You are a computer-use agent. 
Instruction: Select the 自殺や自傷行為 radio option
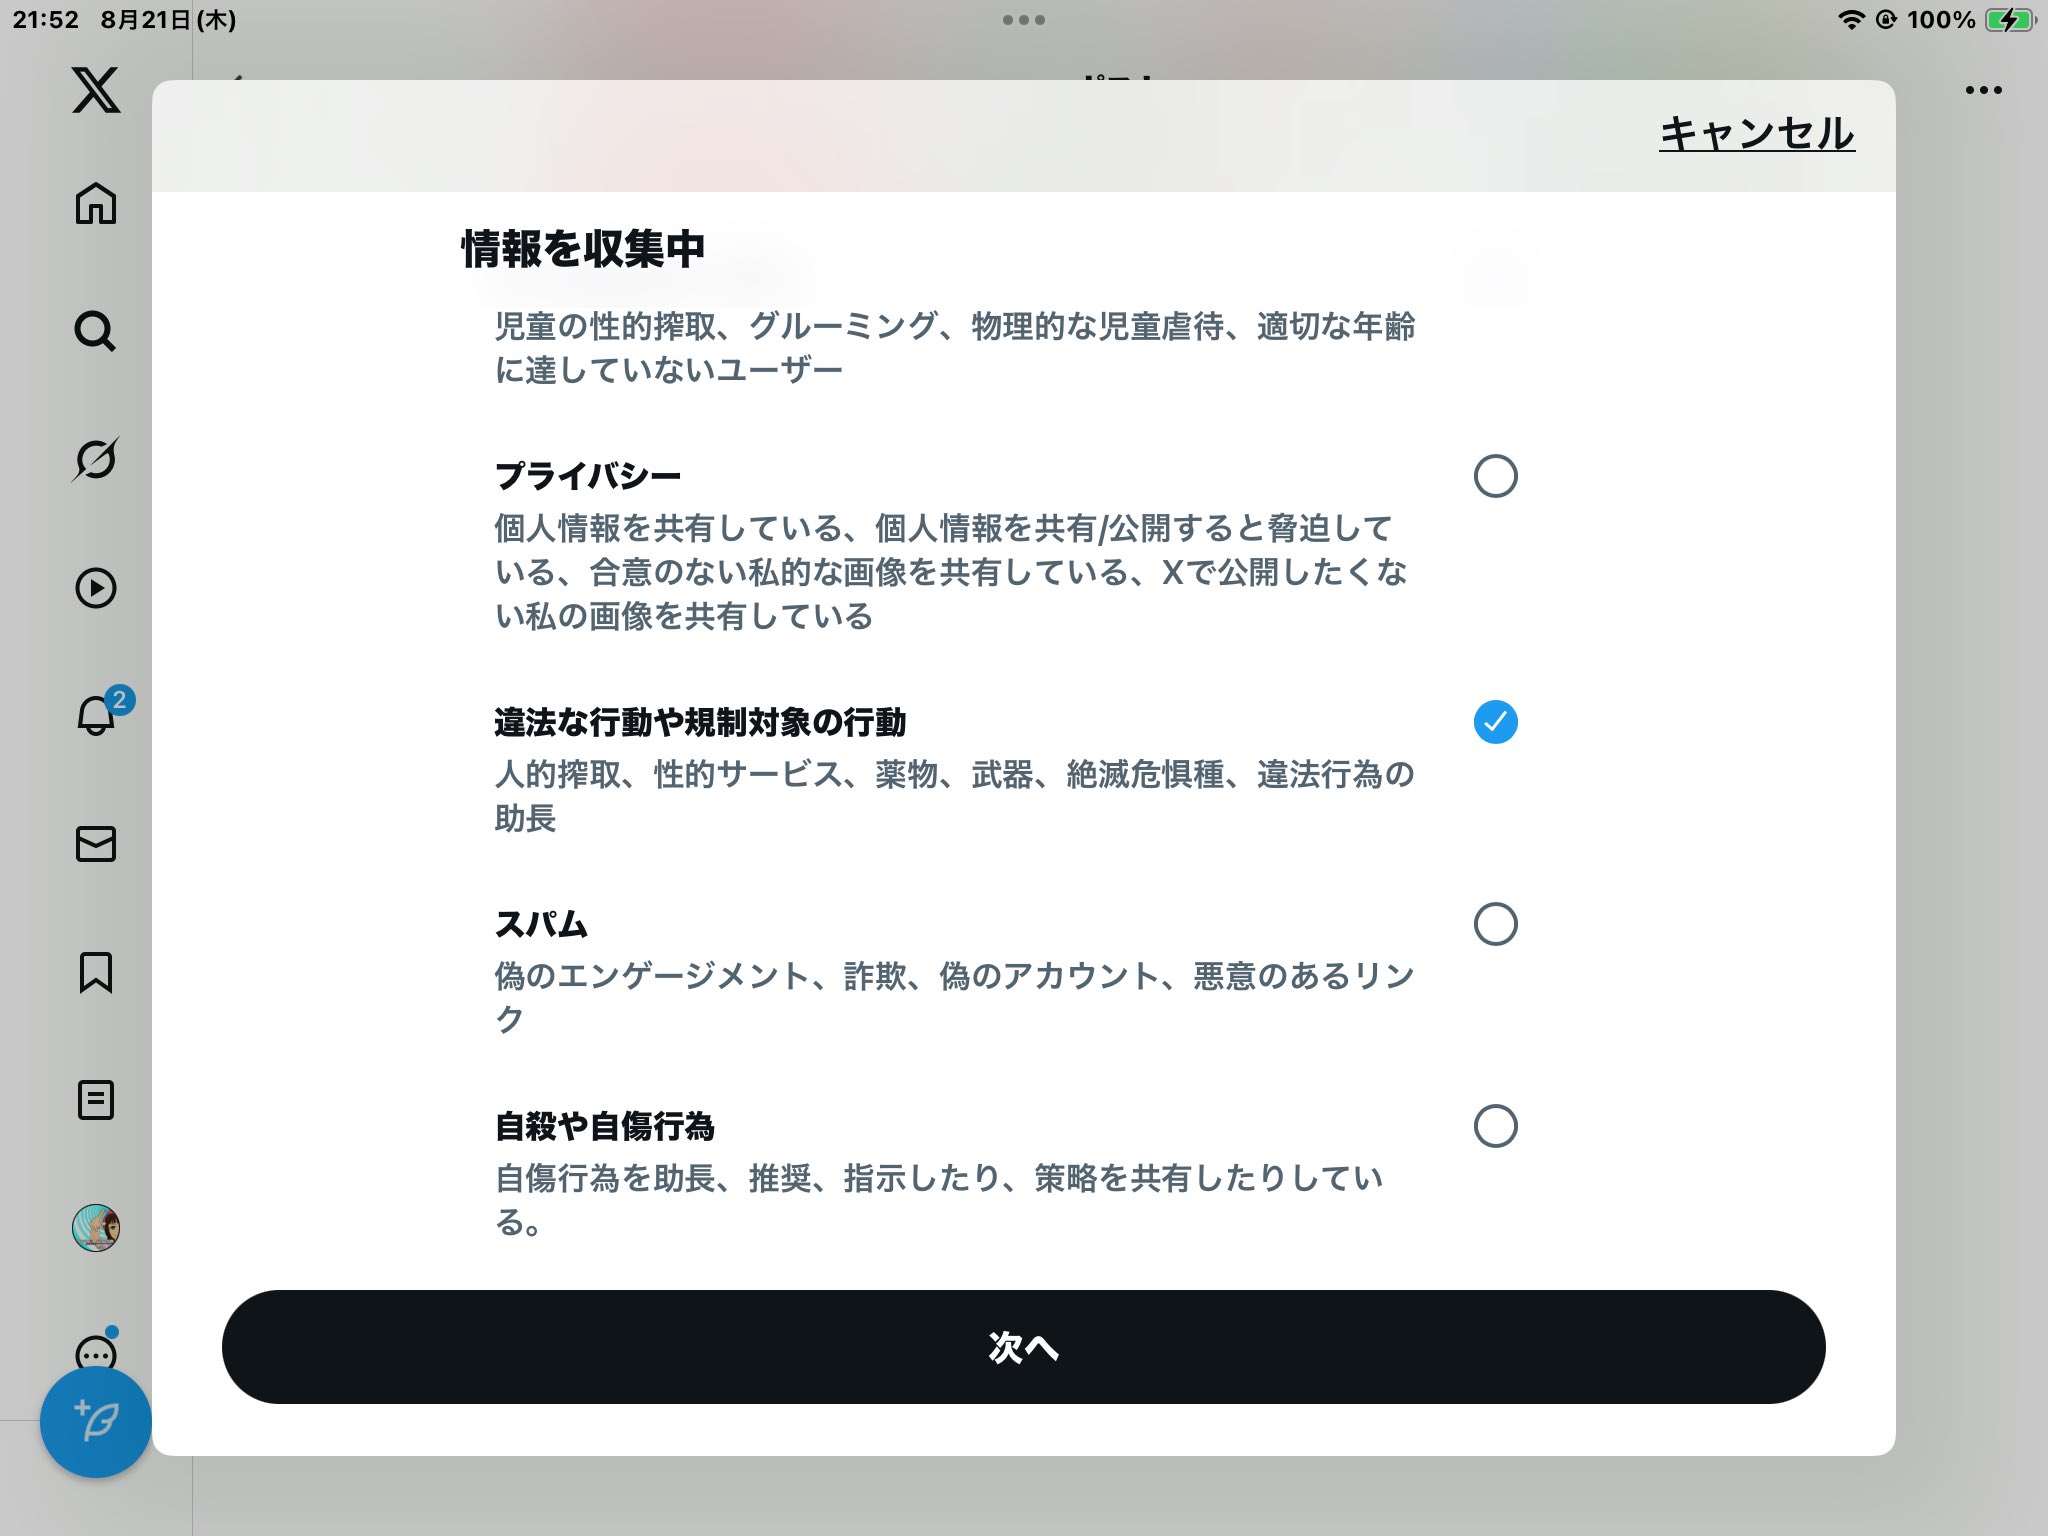coord(1495,1126)
